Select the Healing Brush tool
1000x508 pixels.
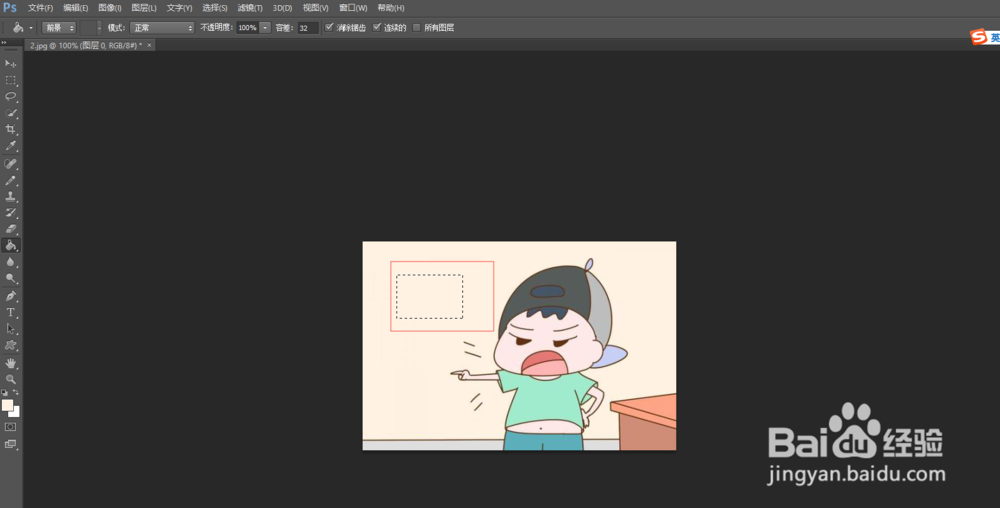click(x=11, y=164)
